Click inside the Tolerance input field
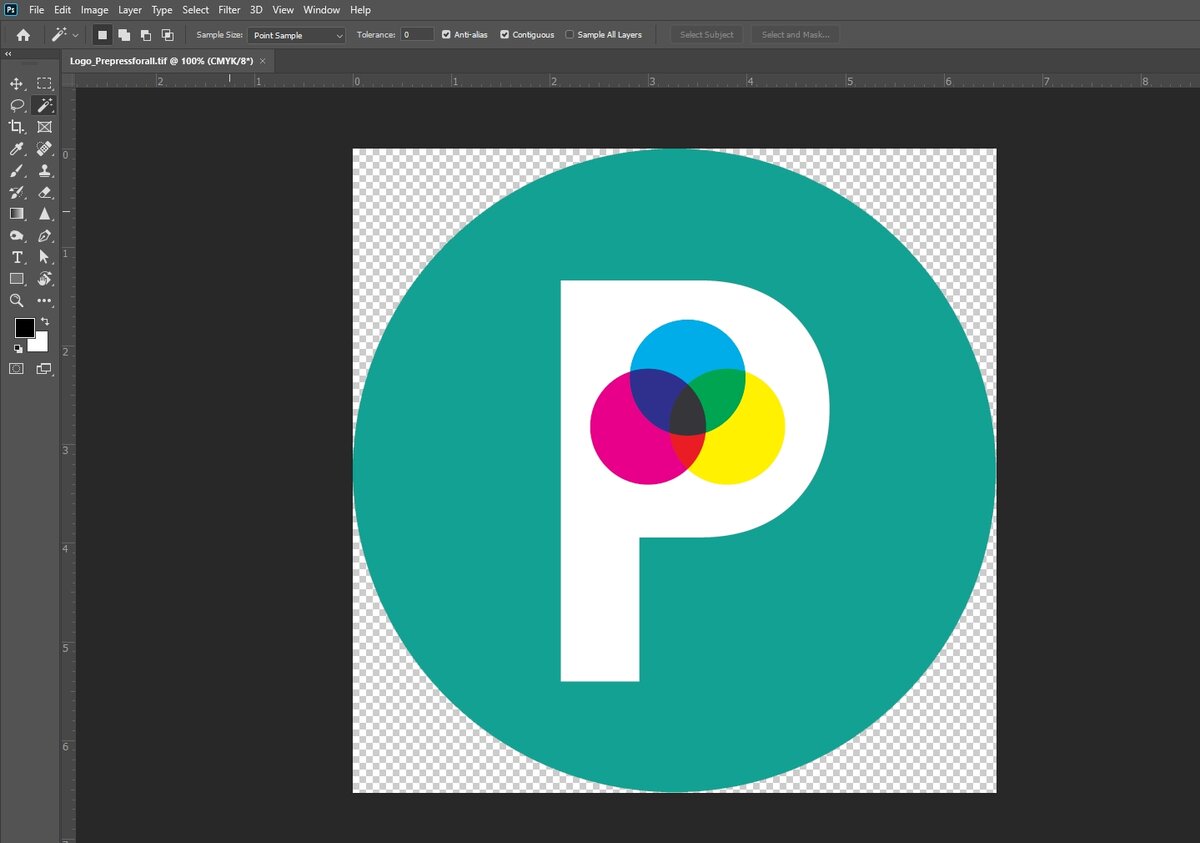Image resolution: width=1200 pixels, height=843 pixels. (416, 34)
